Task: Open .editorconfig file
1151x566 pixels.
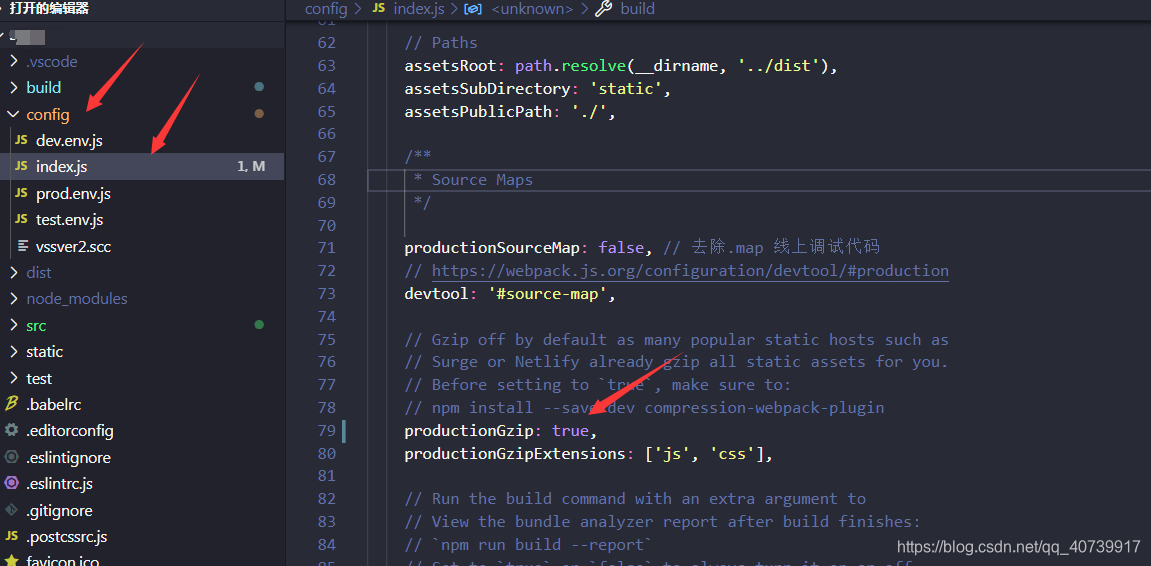Action: coord(70,430)
